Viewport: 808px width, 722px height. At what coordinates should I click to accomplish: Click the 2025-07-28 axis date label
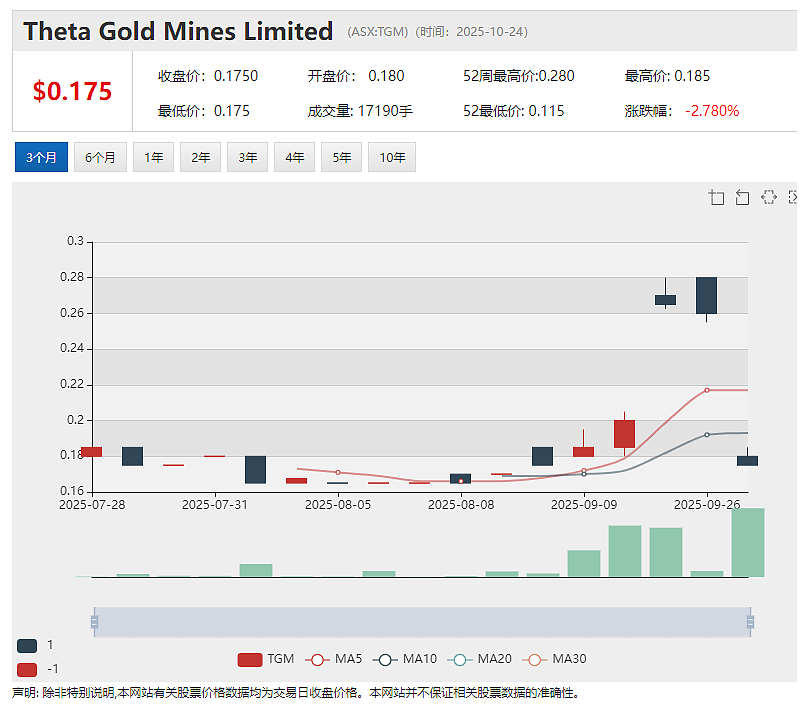coord(92,505)
